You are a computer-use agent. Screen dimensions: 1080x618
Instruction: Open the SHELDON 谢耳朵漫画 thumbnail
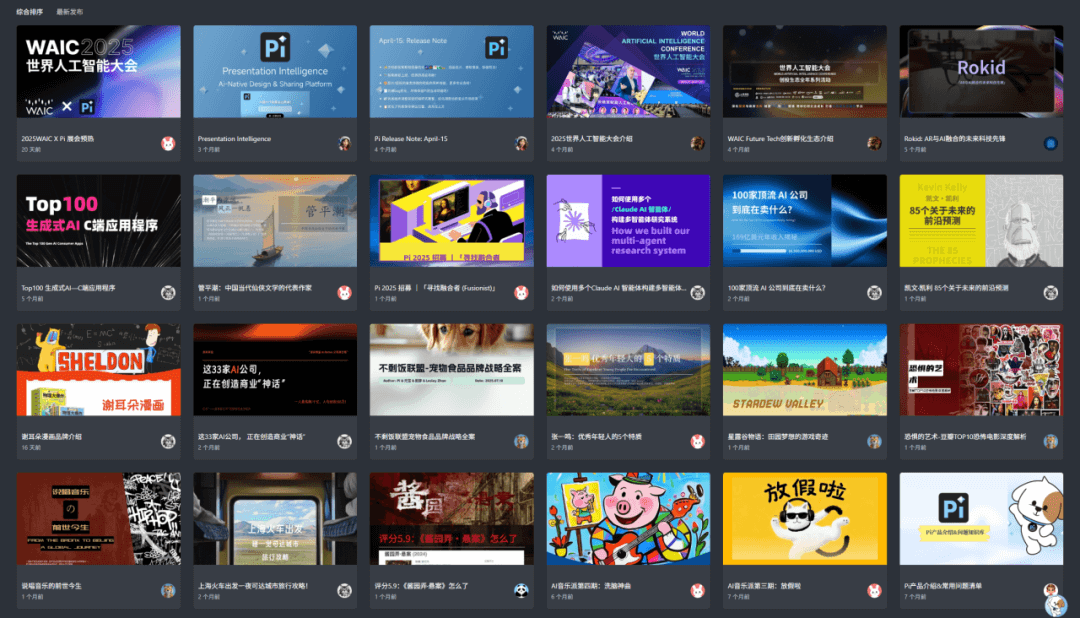[99, 369]
